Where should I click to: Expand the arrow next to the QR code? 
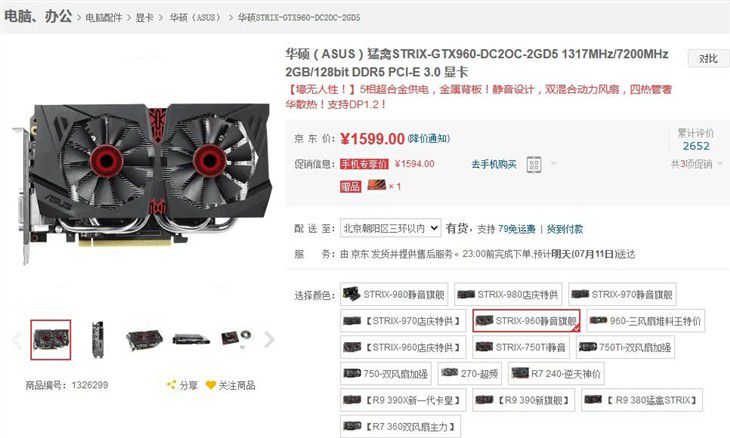553,163
